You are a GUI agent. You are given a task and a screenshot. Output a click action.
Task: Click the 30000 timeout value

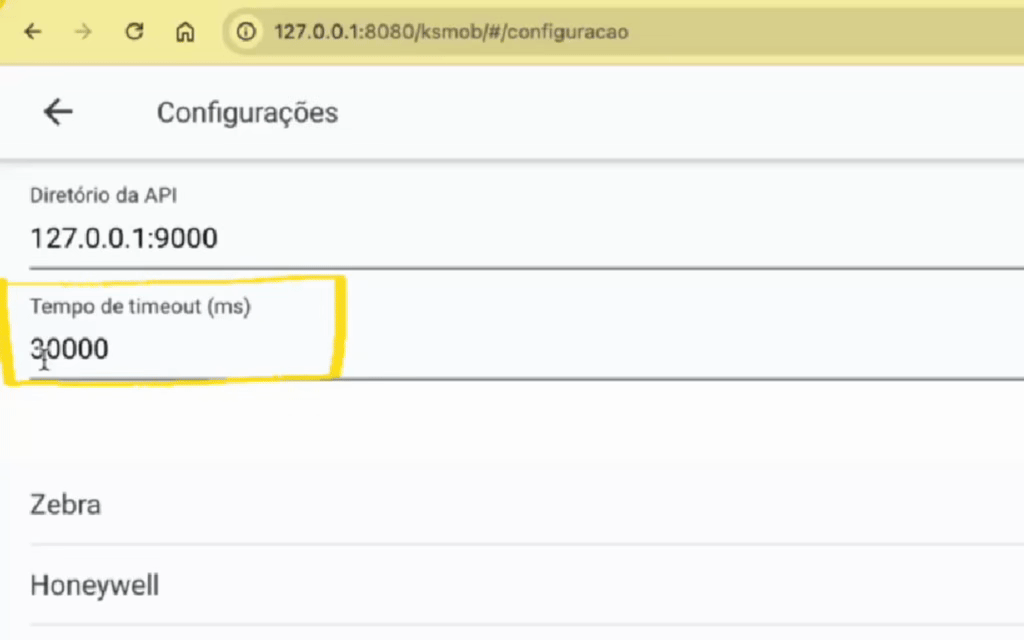[x=70, y=349]
